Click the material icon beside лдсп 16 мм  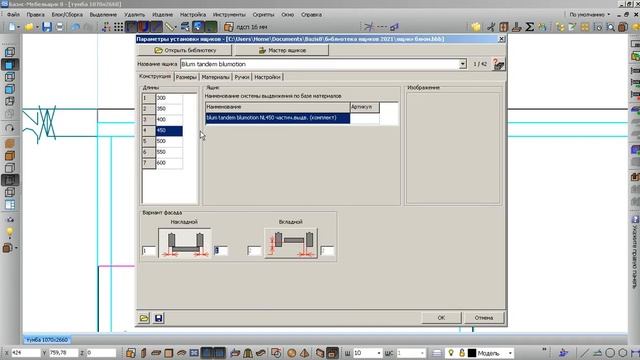229,27
